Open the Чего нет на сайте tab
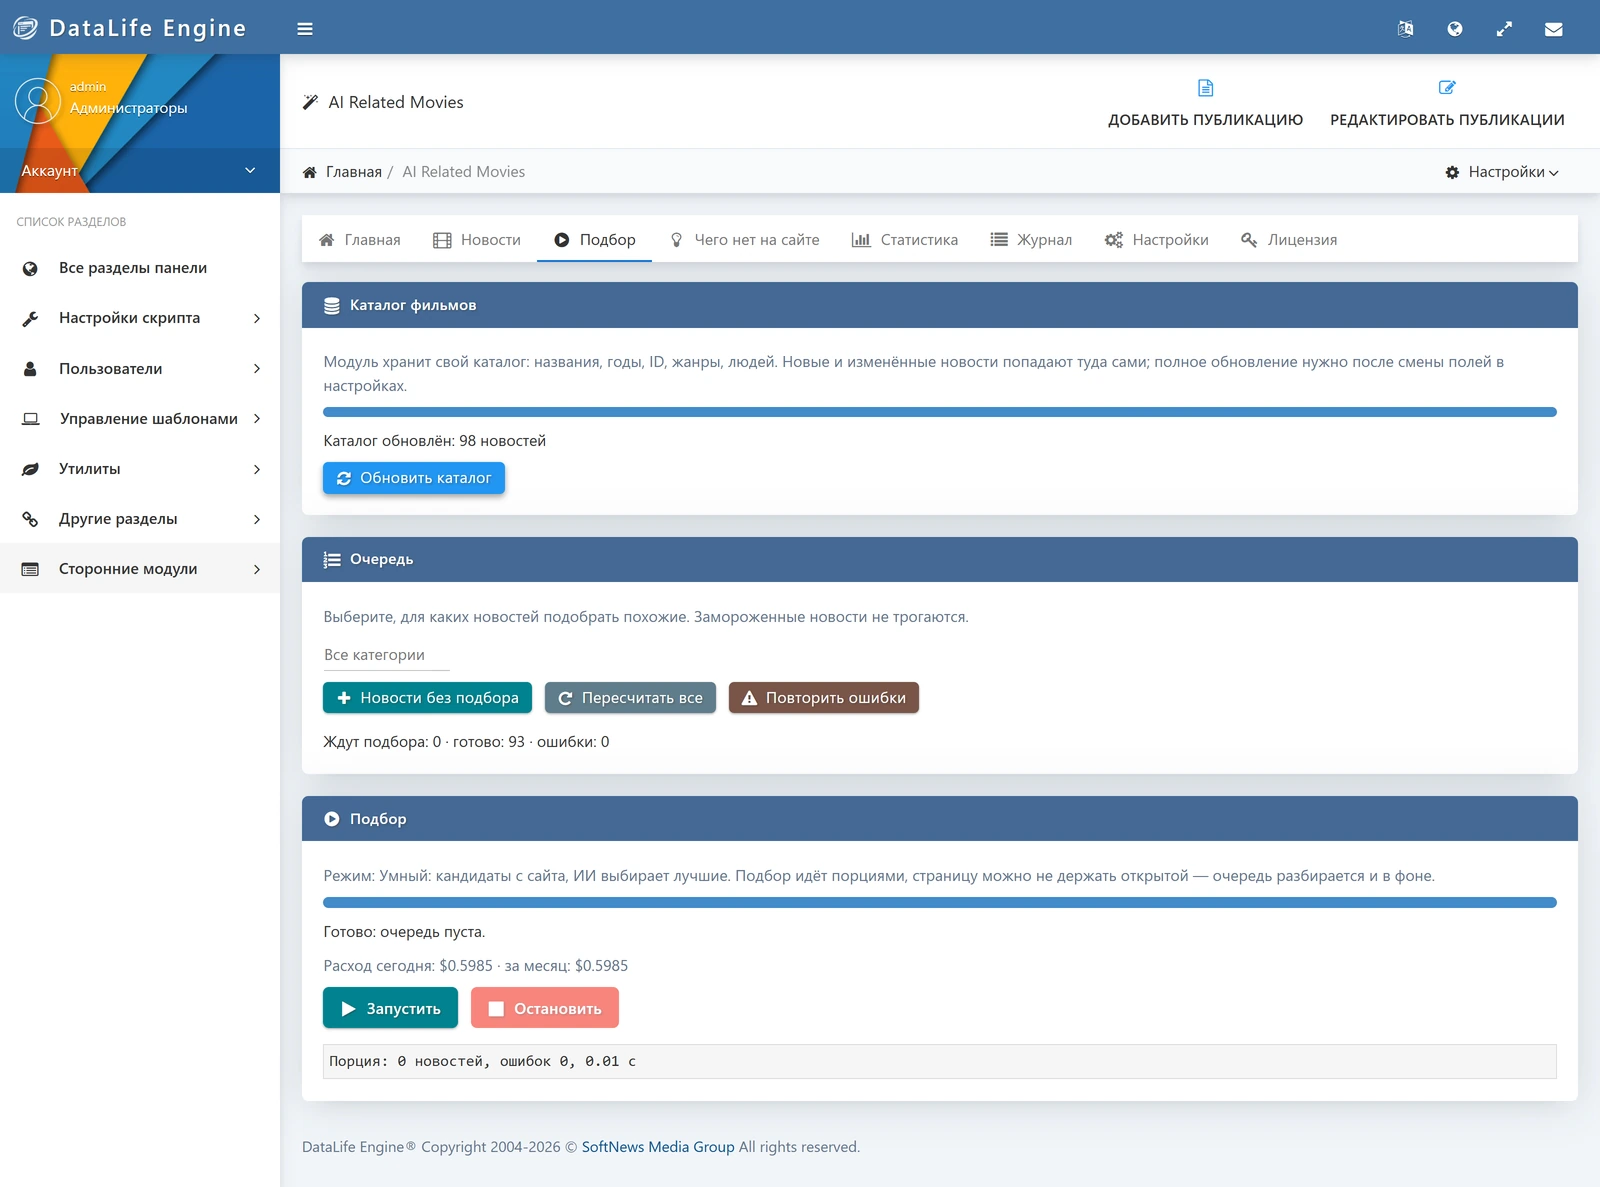Viewport: 1600px width, 1187px height. pos(744,240)
